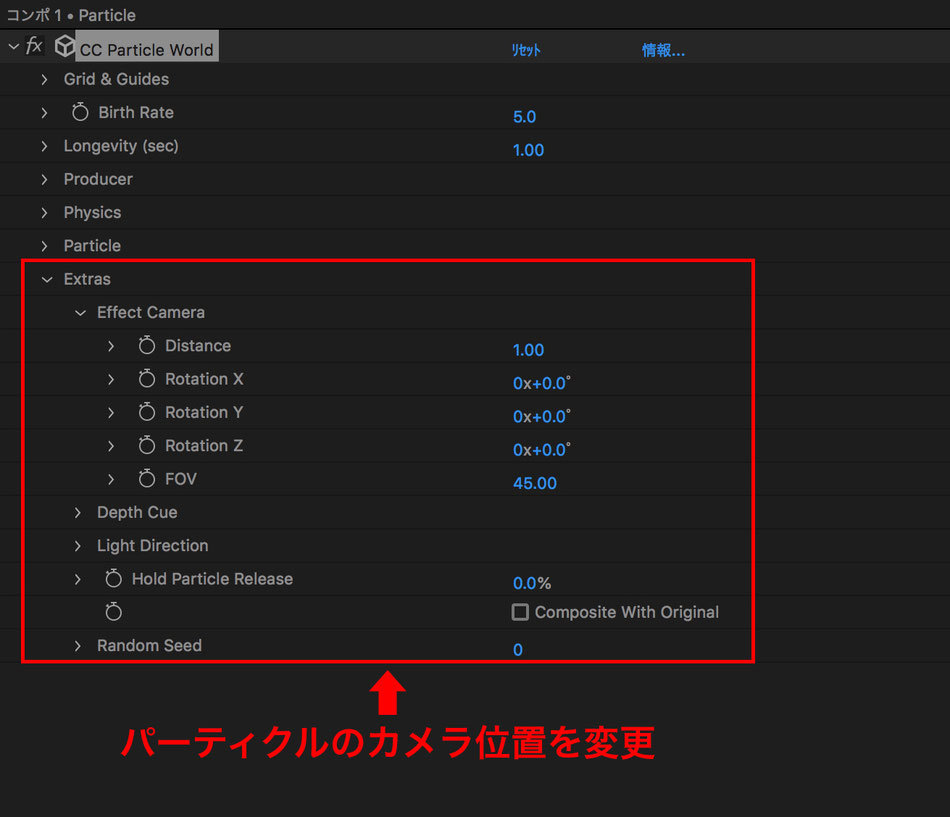The image size is (950, 817).
Task: Click the 3D cube icon beside CC Particle World
Action: 64,46
